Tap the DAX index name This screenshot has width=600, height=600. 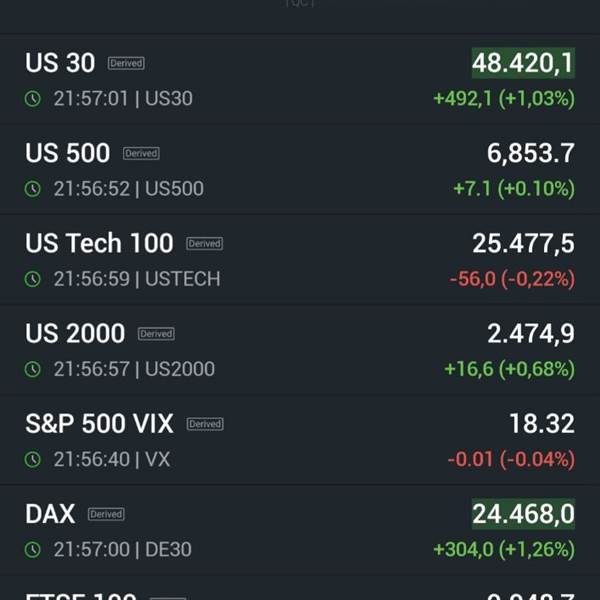pos(50,514)
